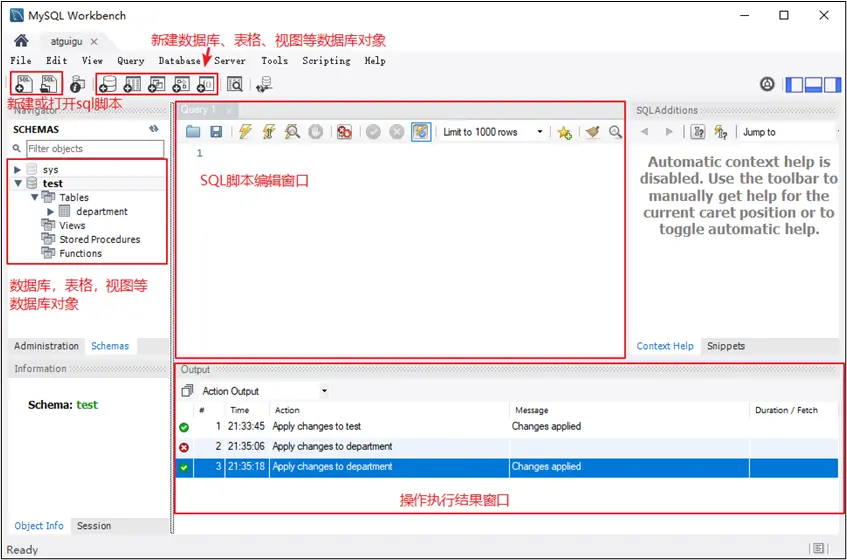Expand the sys schema tree node
Image resolution: width=847 pixels, height=560 pixels.
[x=18, y=170]
